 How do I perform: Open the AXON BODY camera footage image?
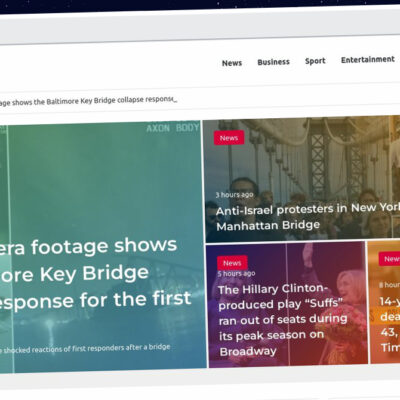tap(102, 247)
